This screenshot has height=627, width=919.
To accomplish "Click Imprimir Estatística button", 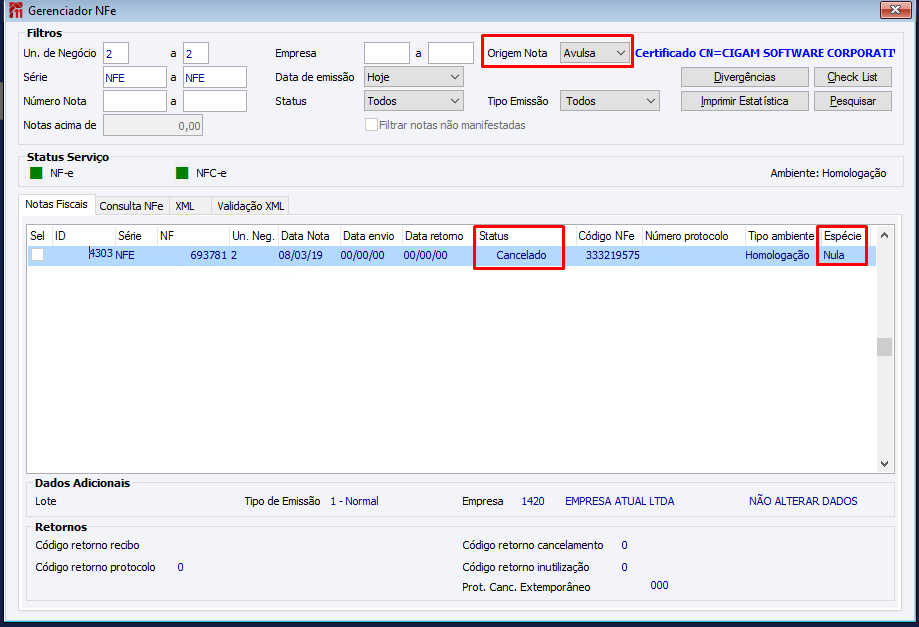I will [744, 101].
